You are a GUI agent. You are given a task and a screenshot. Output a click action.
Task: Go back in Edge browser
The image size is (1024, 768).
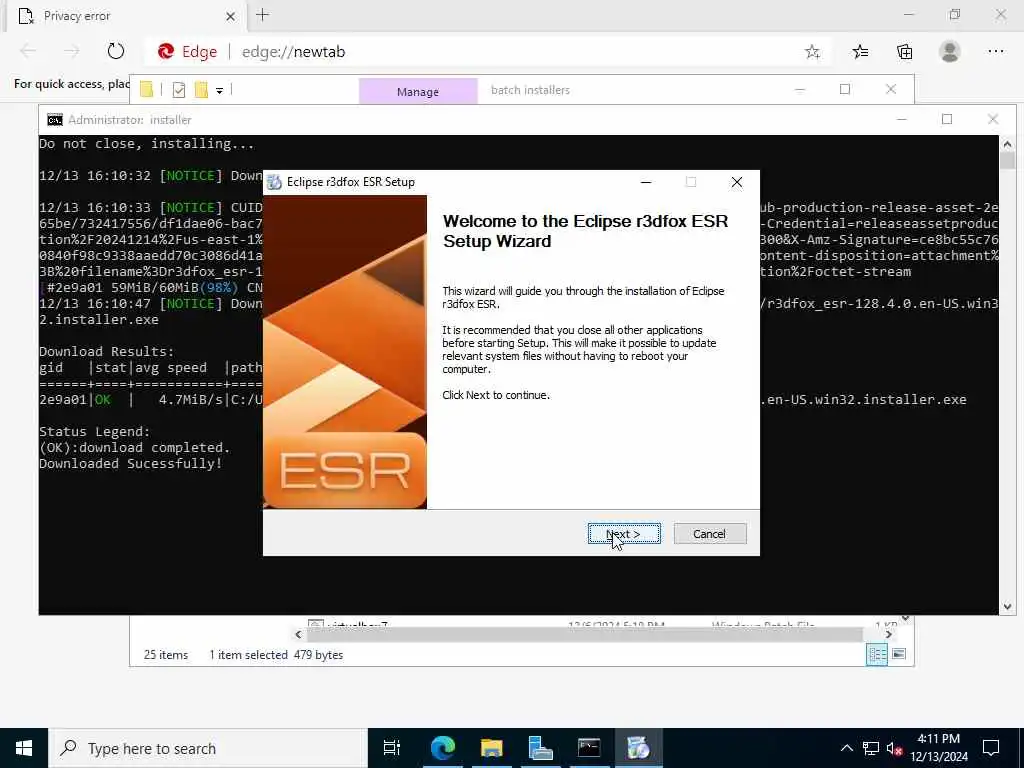pos(28,51)
